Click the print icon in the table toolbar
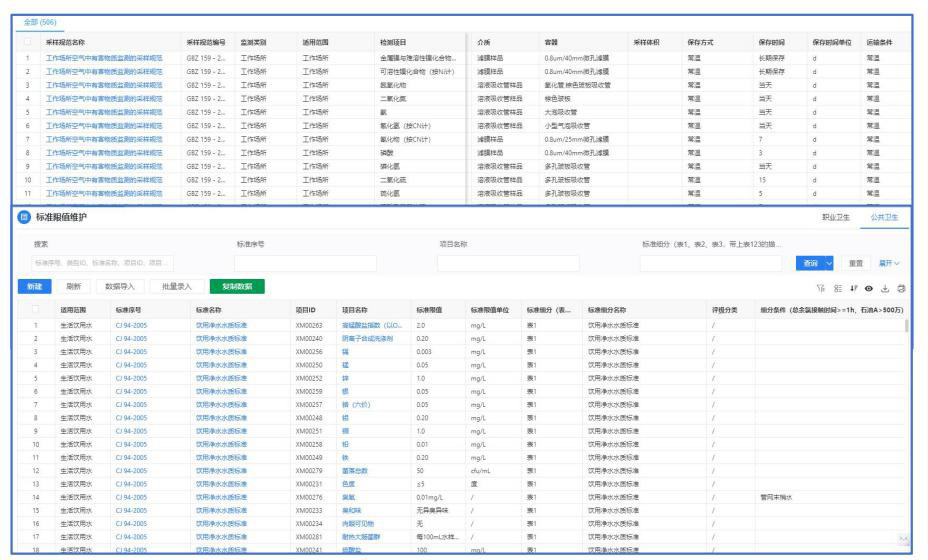 pos(901,287)
